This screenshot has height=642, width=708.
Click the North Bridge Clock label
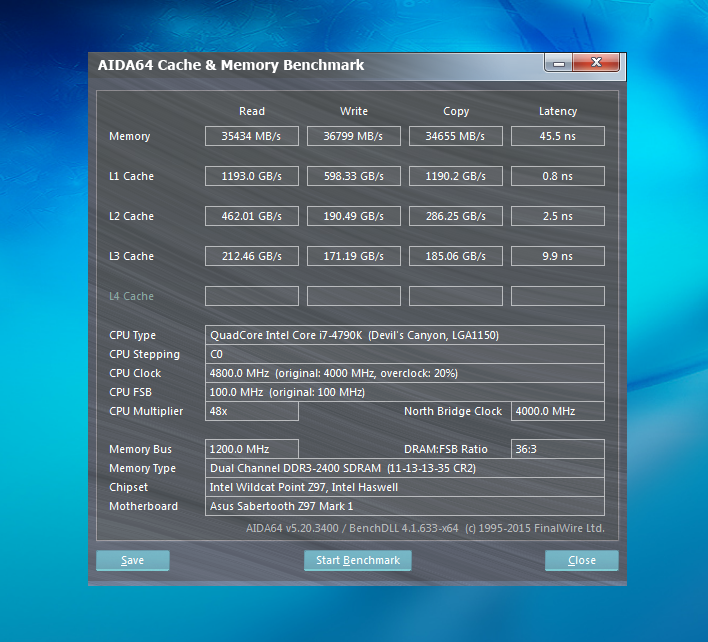[453, 411]
